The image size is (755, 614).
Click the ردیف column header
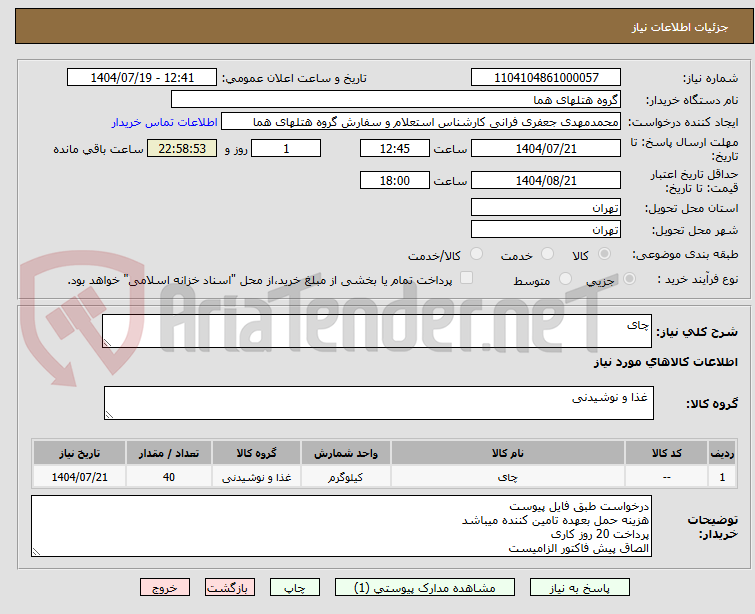pos(722,453)
